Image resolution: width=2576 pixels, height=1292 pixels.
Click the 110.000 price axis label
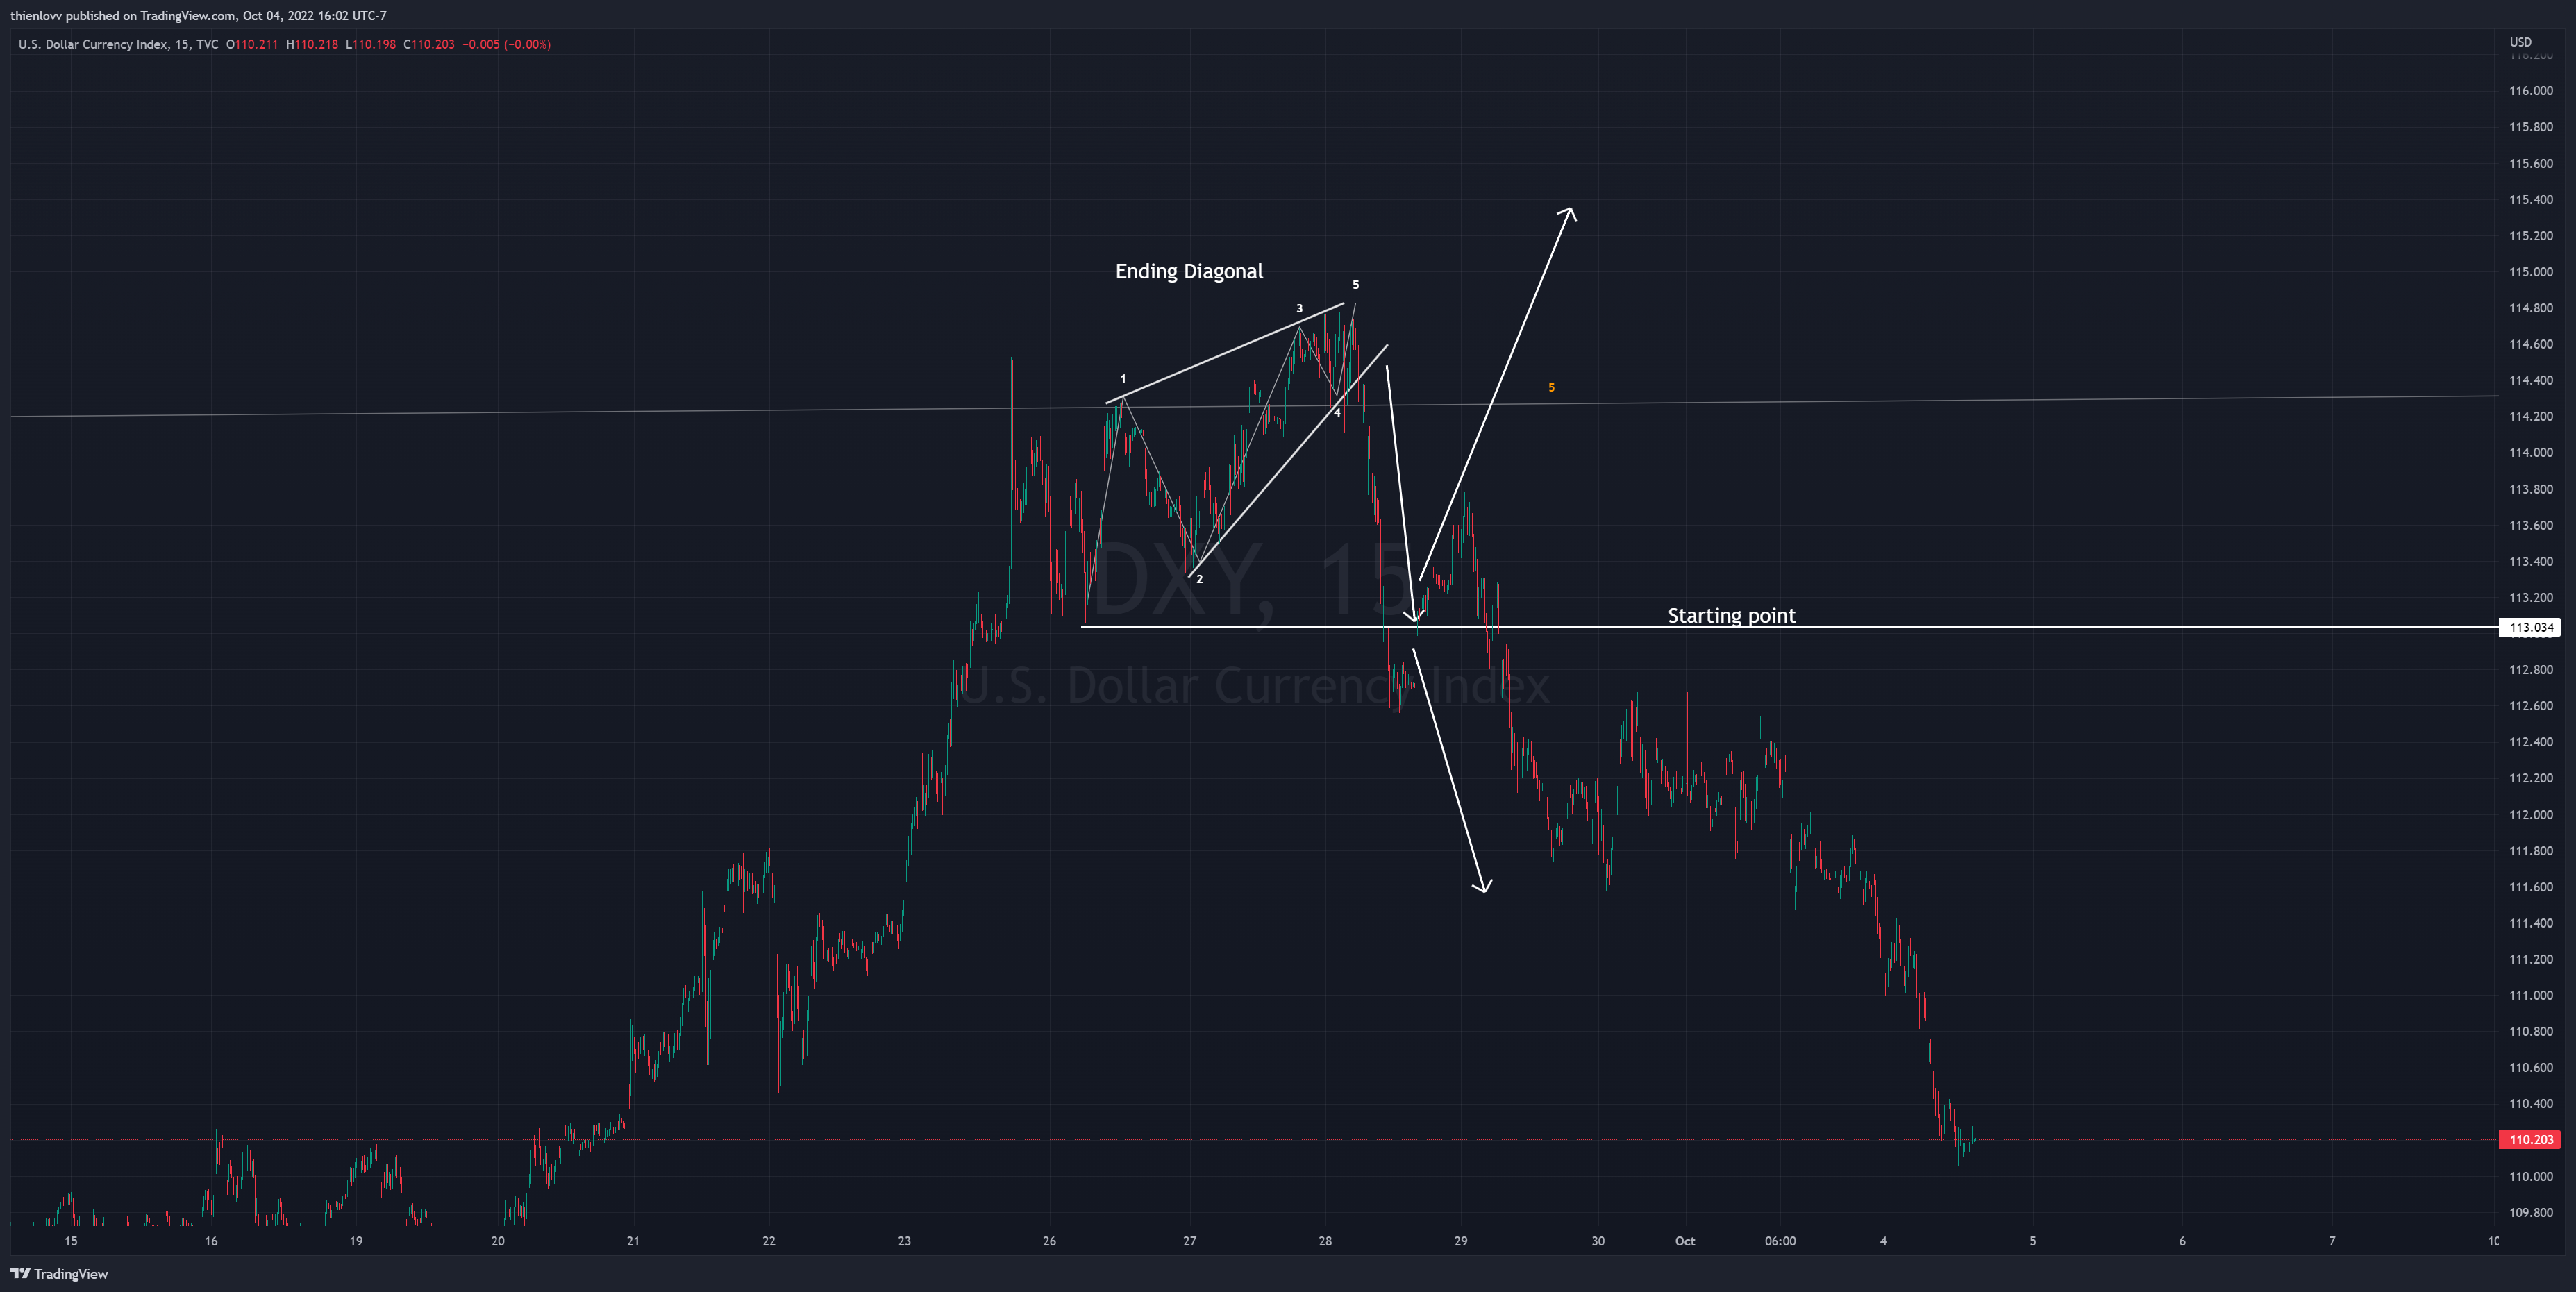click(2530, 1176)
